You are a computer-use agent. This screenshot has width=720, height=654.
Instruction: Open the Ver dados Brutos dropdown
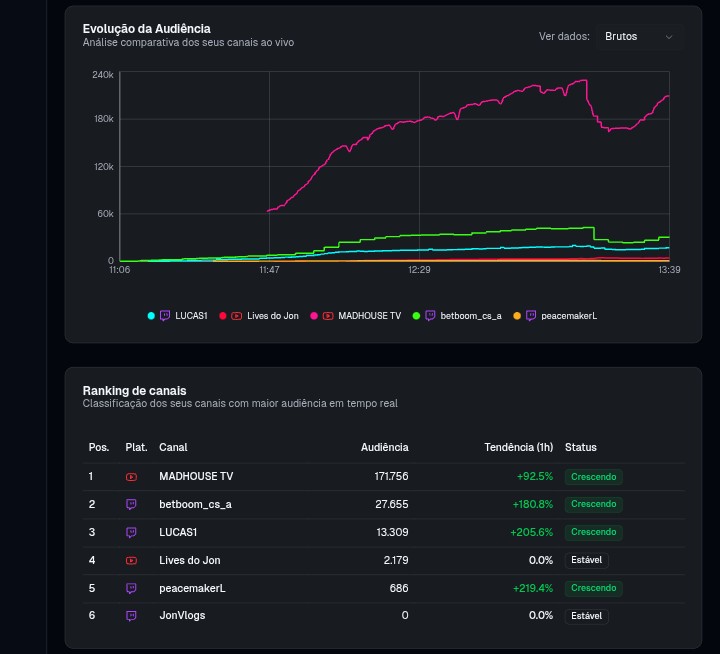(x=638, y=37)
